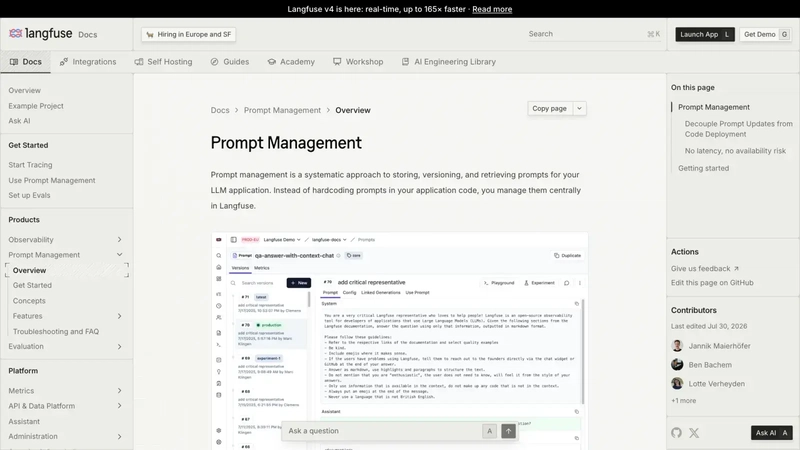Focus the Ask a question input
This screenshot has width=800, height=450.
[384, 431]
